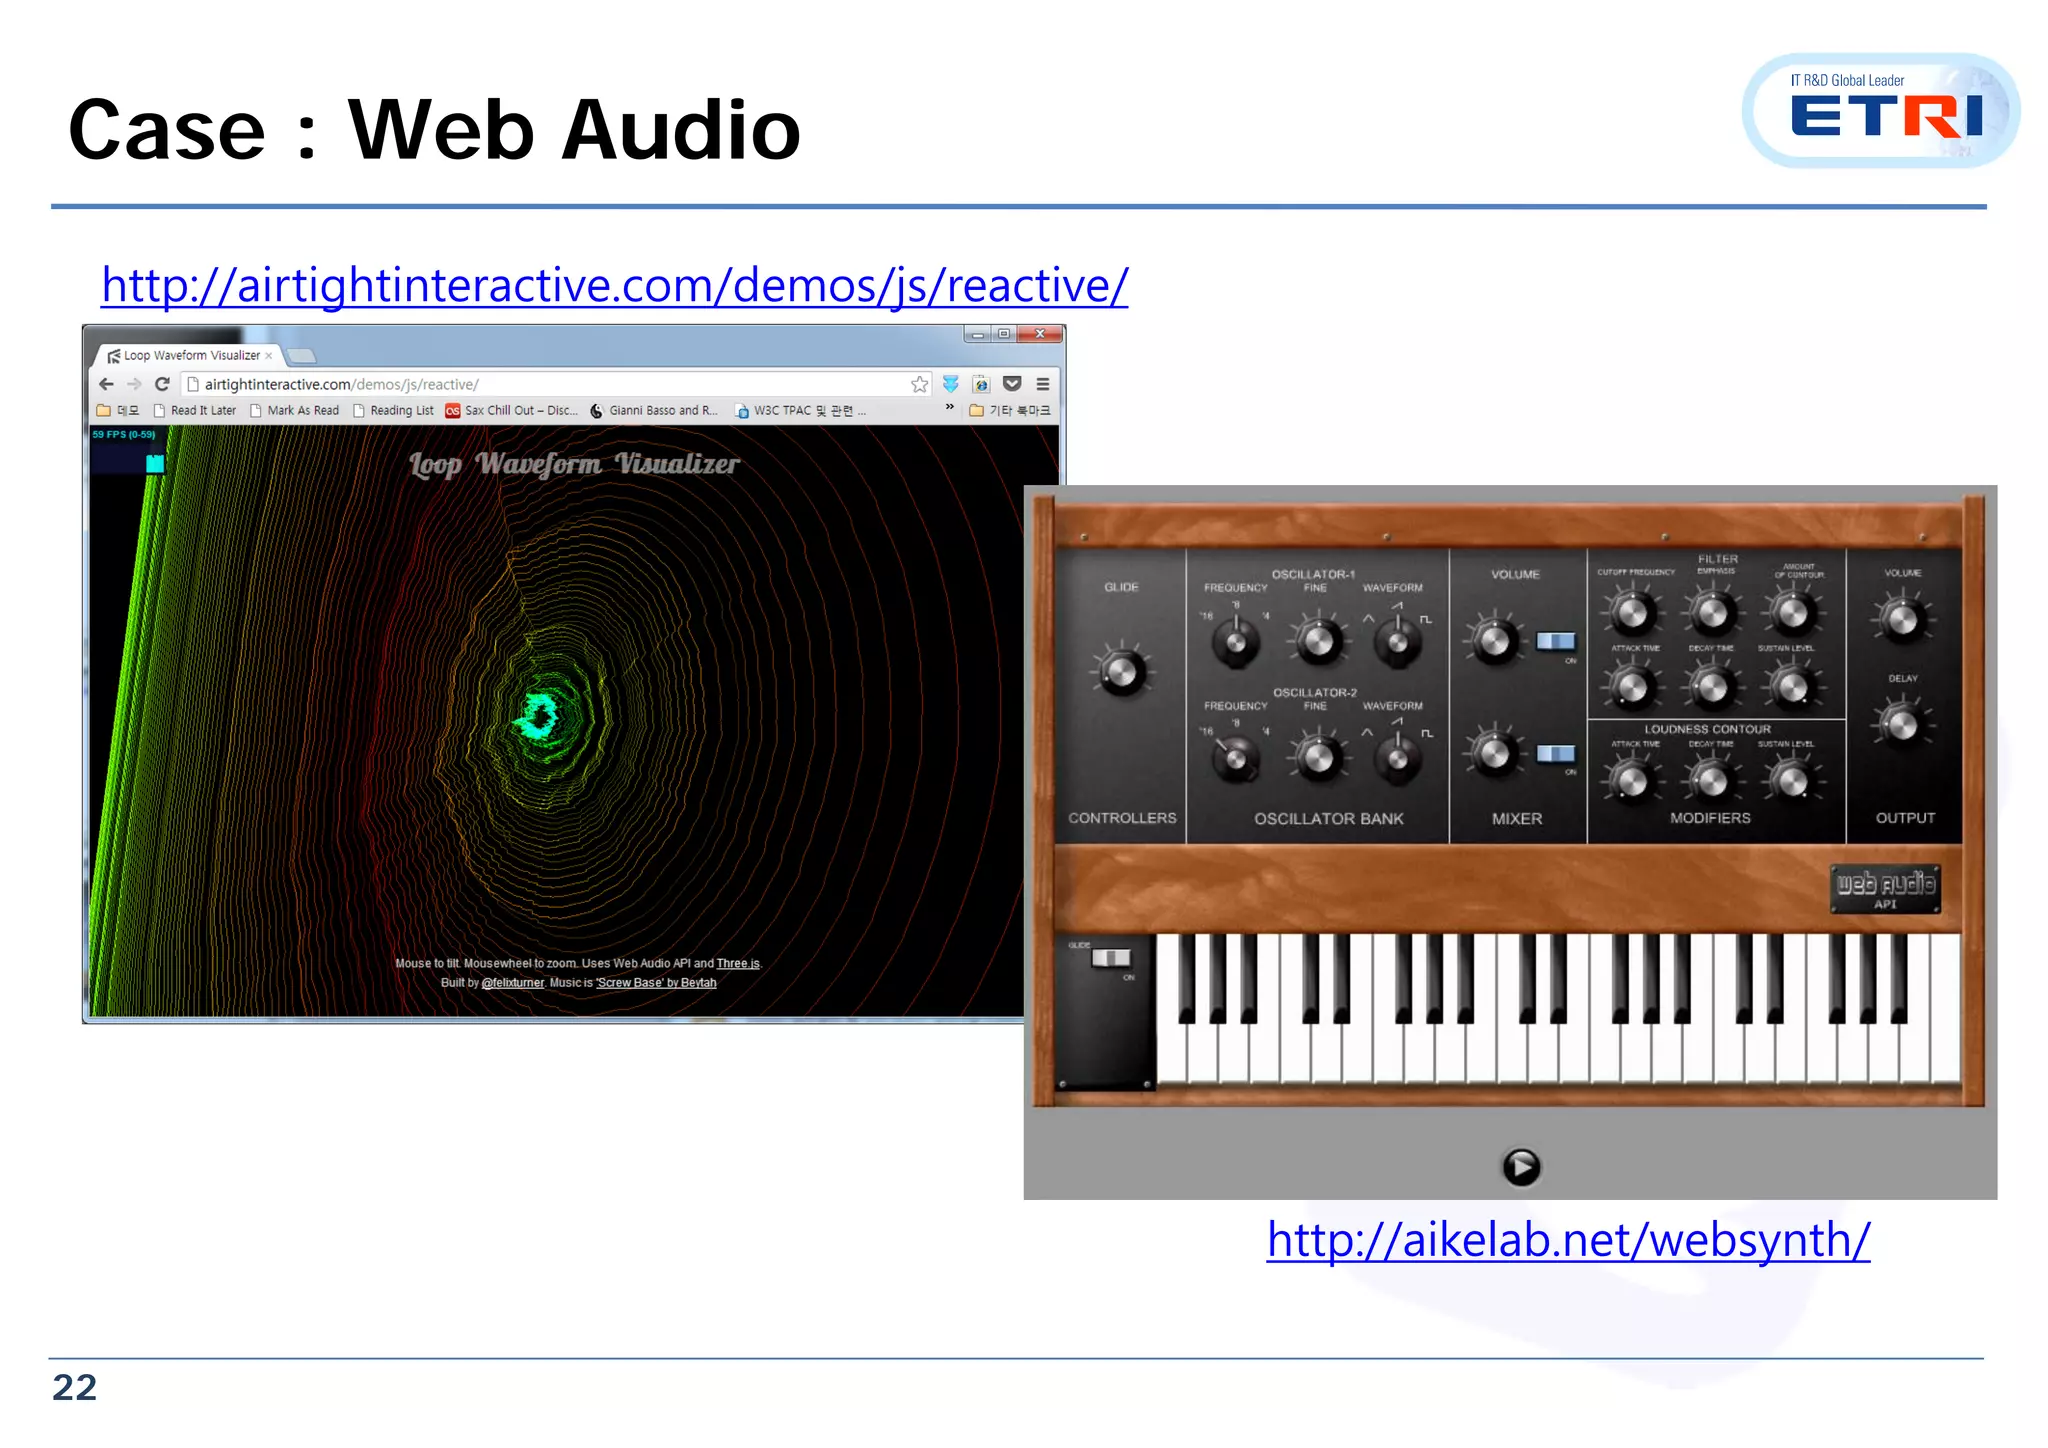Click the Glide knob in Controllers
Viewport: 2048px width, 1448px height.
coord(1121,670)
